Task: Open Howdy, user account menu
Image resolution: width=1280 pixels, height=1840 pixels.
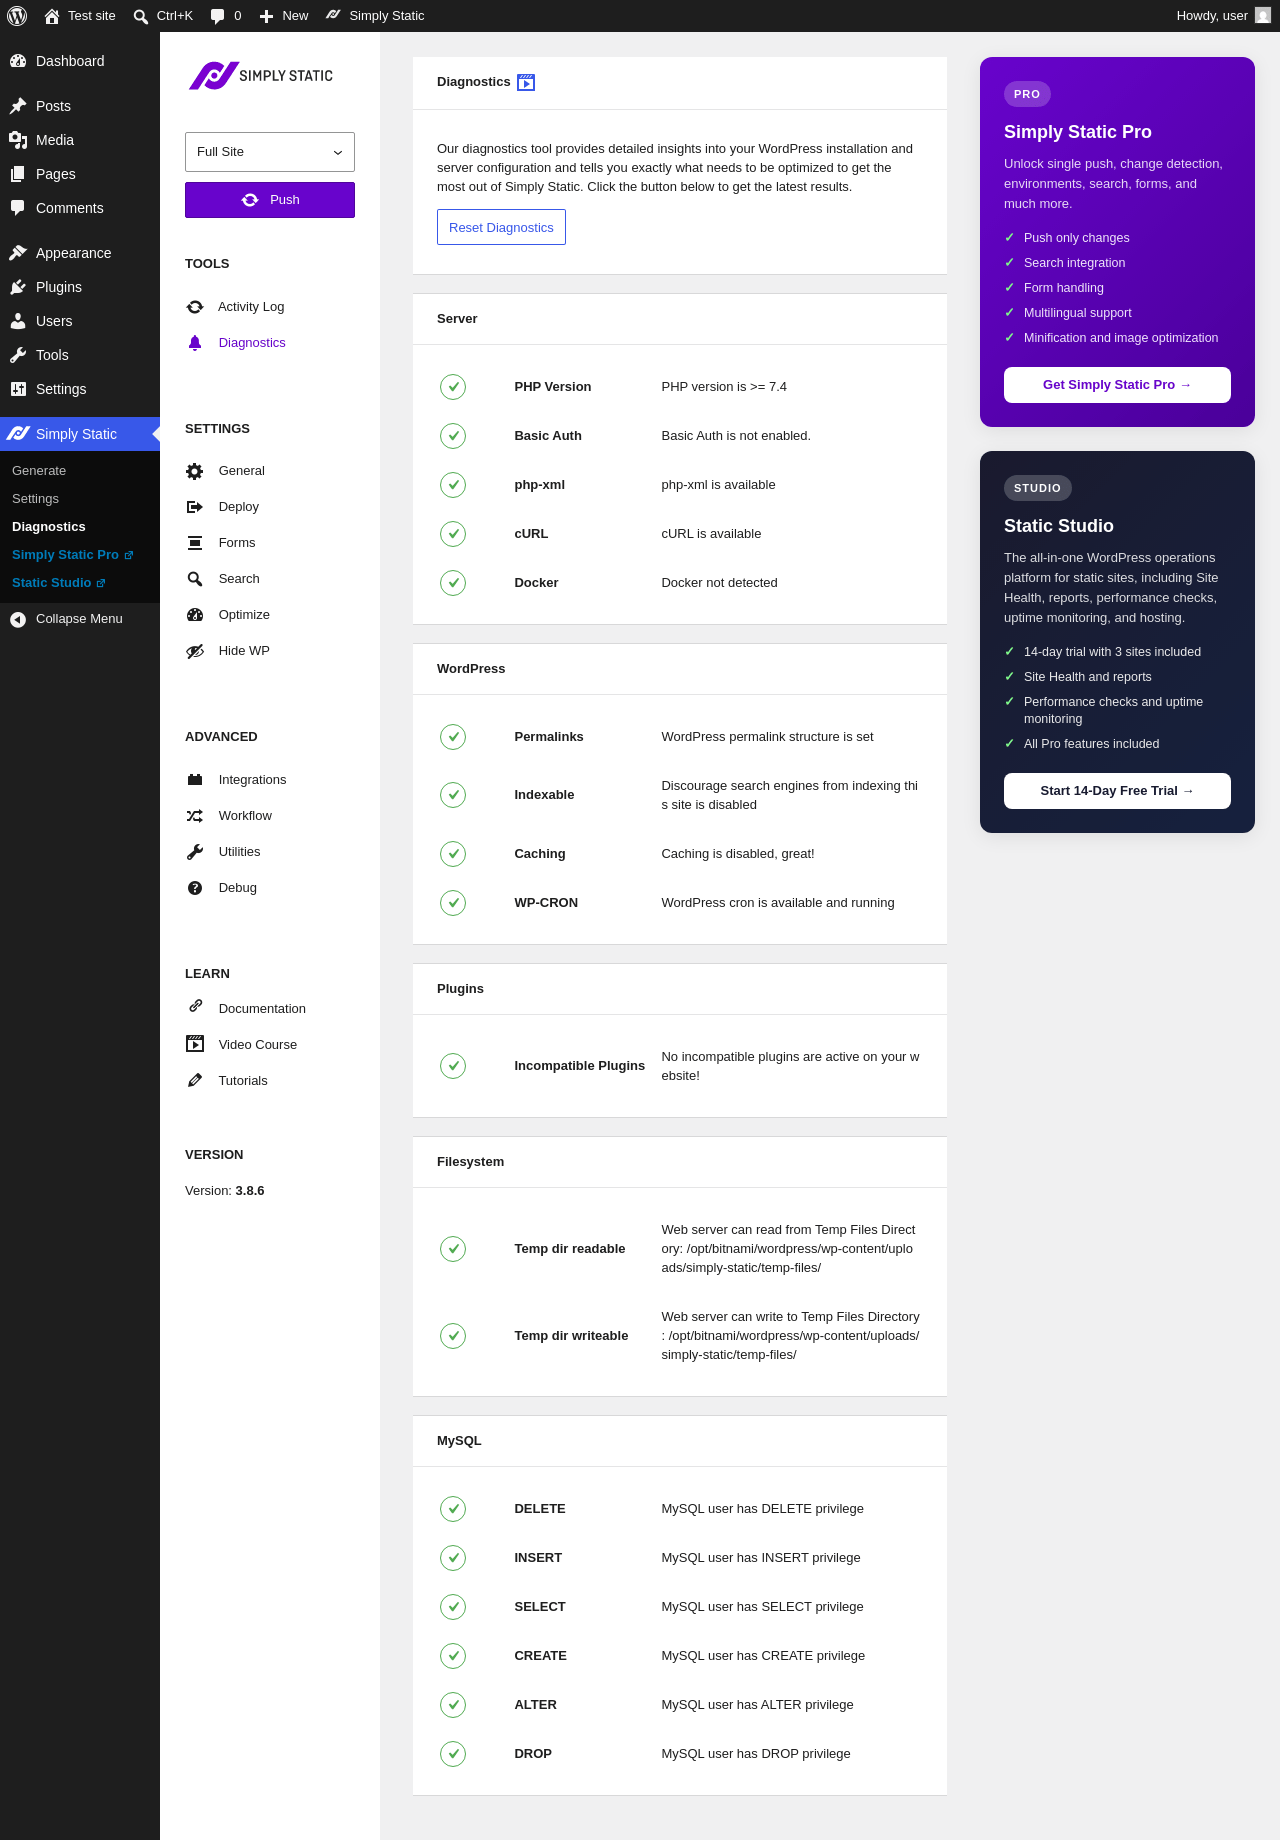Action: click(1222, 16)
